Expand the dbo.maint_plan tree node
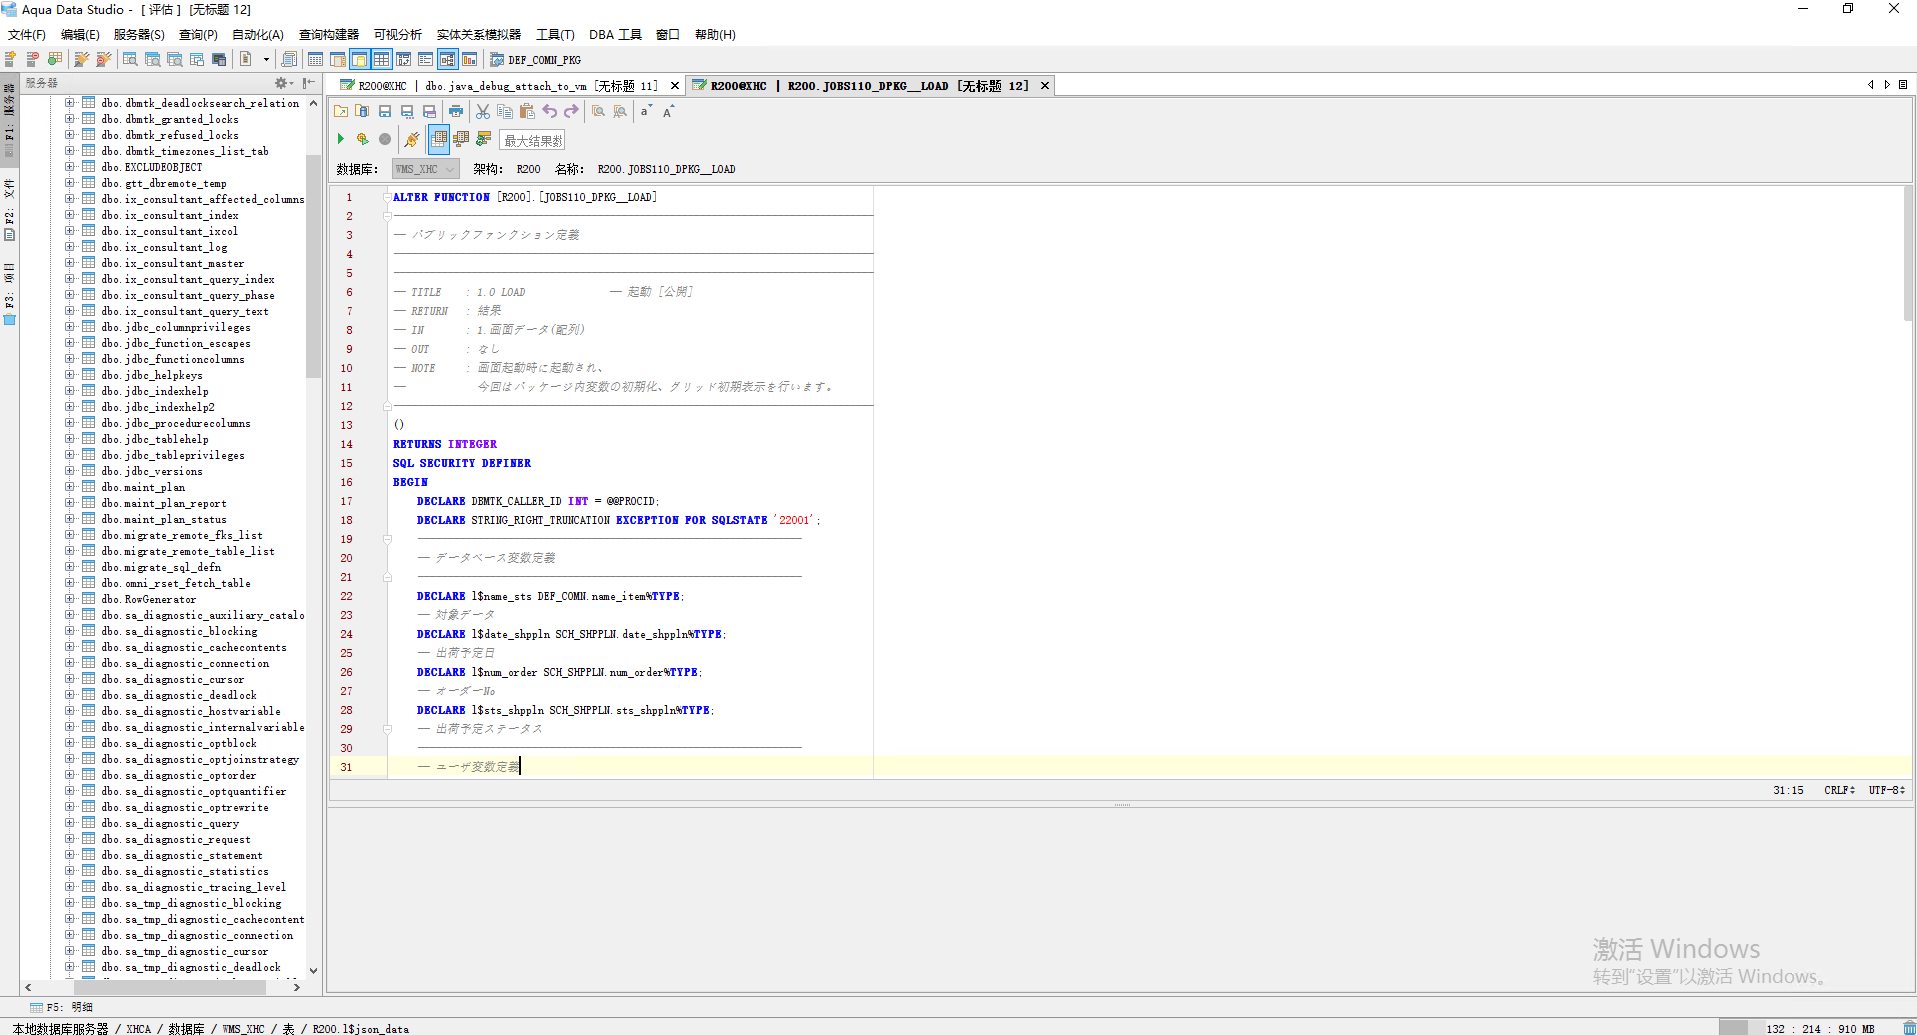Image resolution: width=1917 pixels, height=1035 pixels. 70,487
